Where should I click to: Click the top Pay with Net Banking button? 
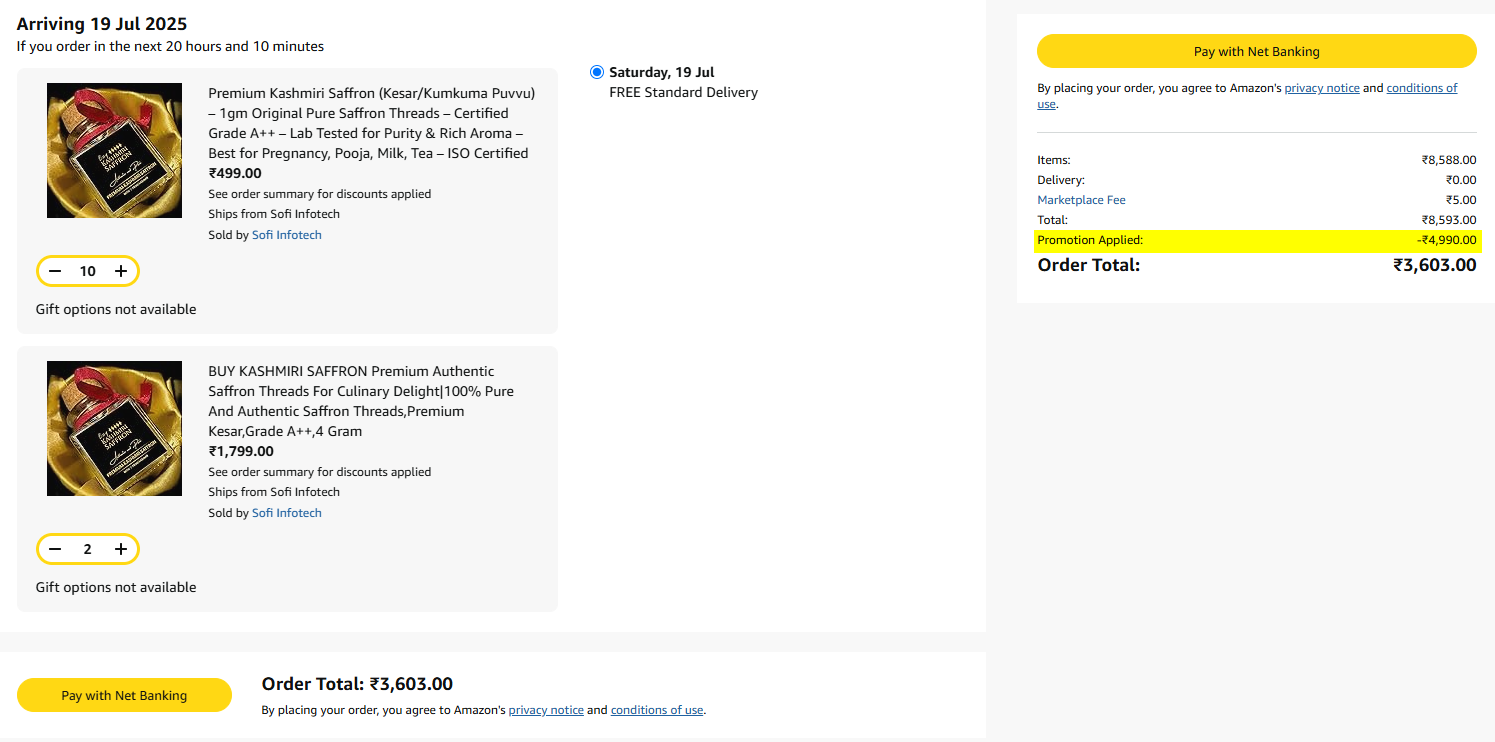tap(1256, 51)
